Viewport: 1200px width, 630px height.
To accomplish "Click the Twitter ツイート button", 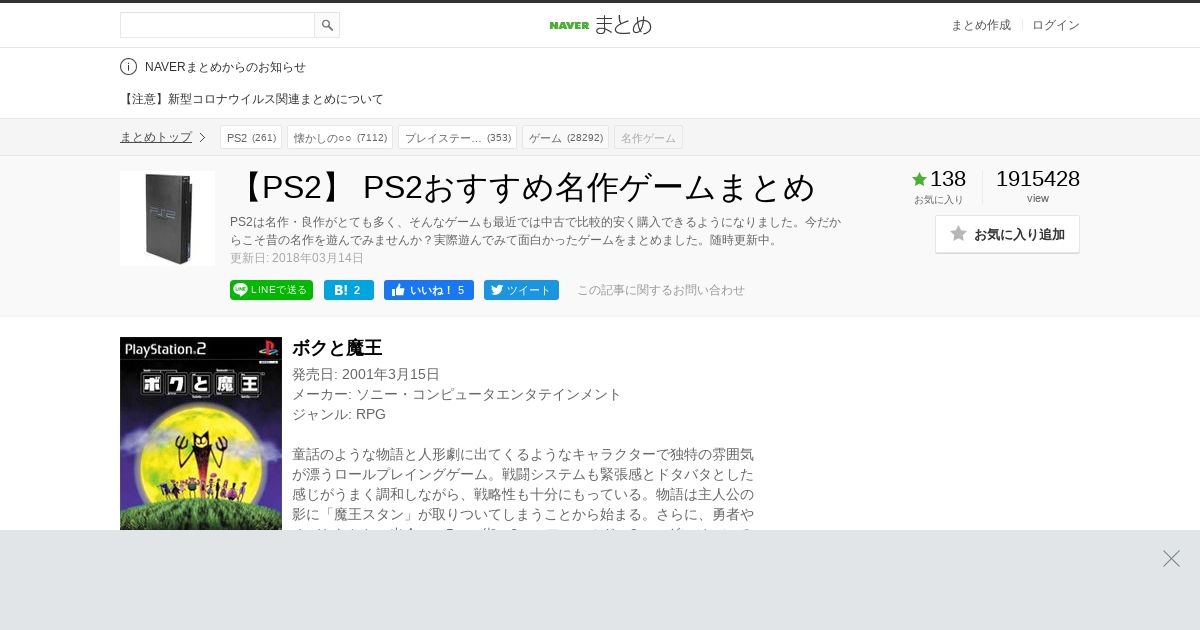I will (521, 290).
